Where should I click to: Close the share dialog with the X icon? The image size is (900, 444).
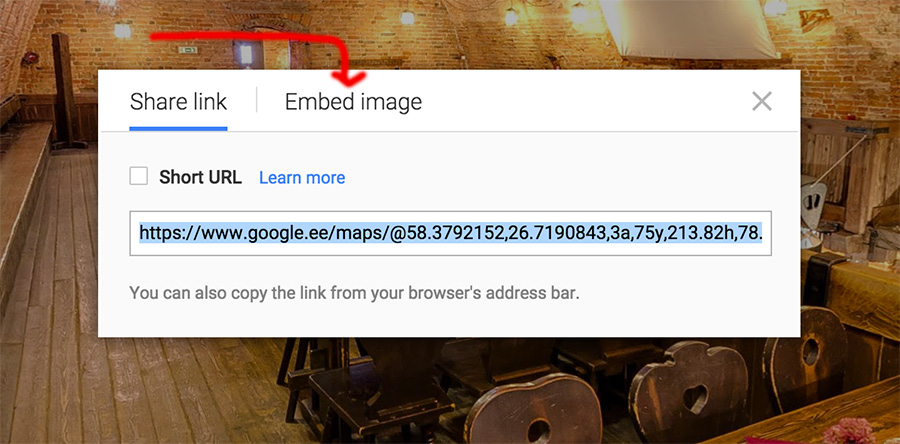[762, 102]
